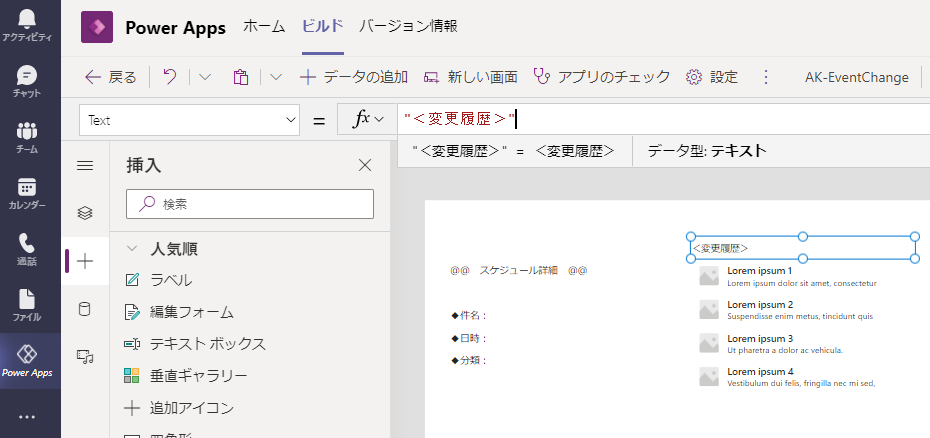This screenshot has height=438, width=930.
Task: Click データの追加 to add data
Action: [353, 77]
